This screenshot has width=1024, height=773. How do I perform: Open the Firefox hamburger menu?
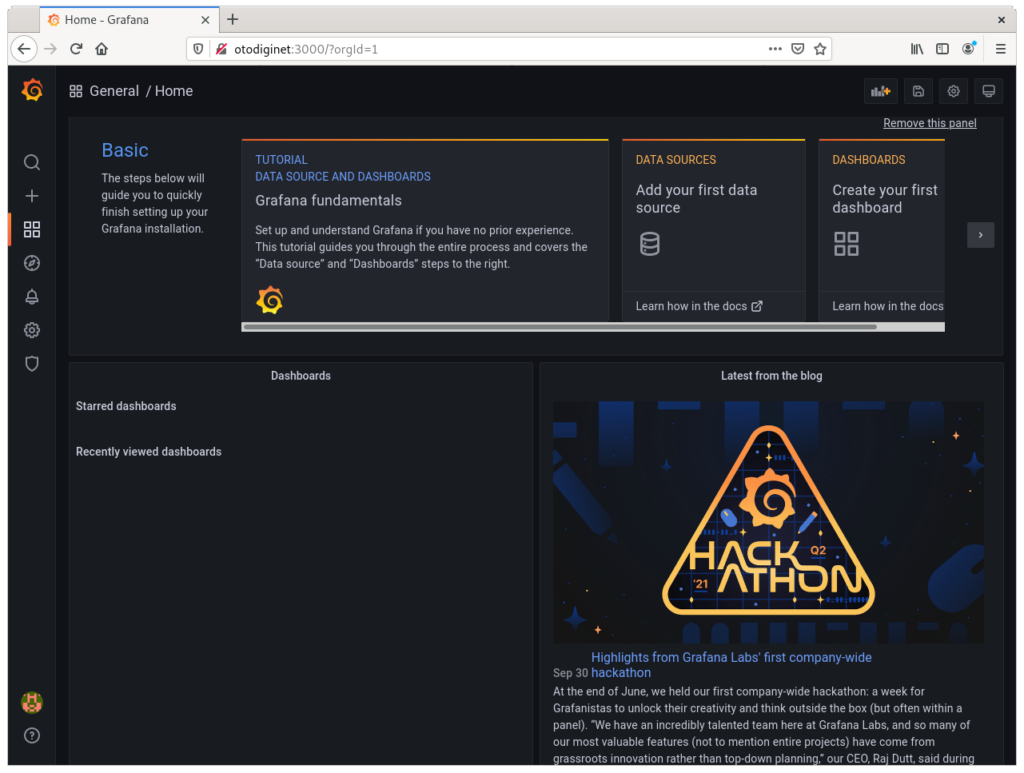point(1000,49)
